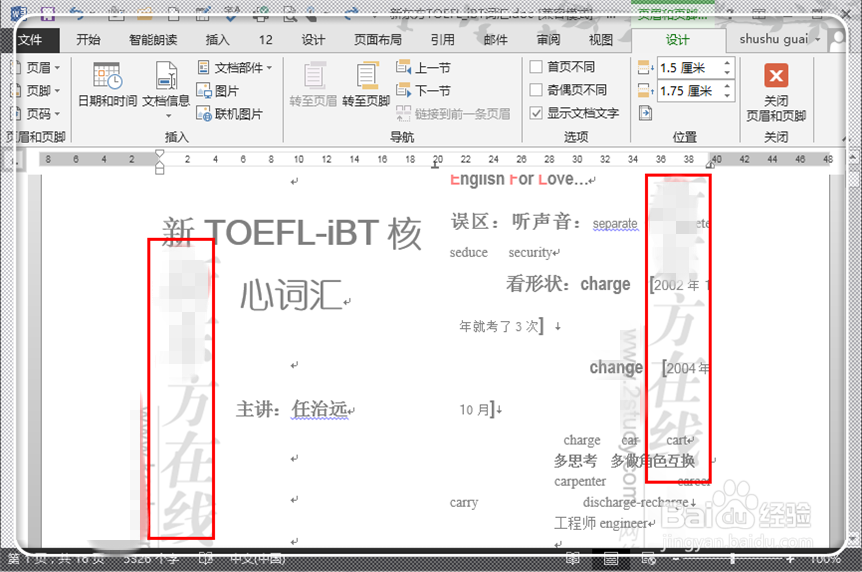
Task: Increase the 1.5 厘米 header distance
Action: click(x=727, y=63)
